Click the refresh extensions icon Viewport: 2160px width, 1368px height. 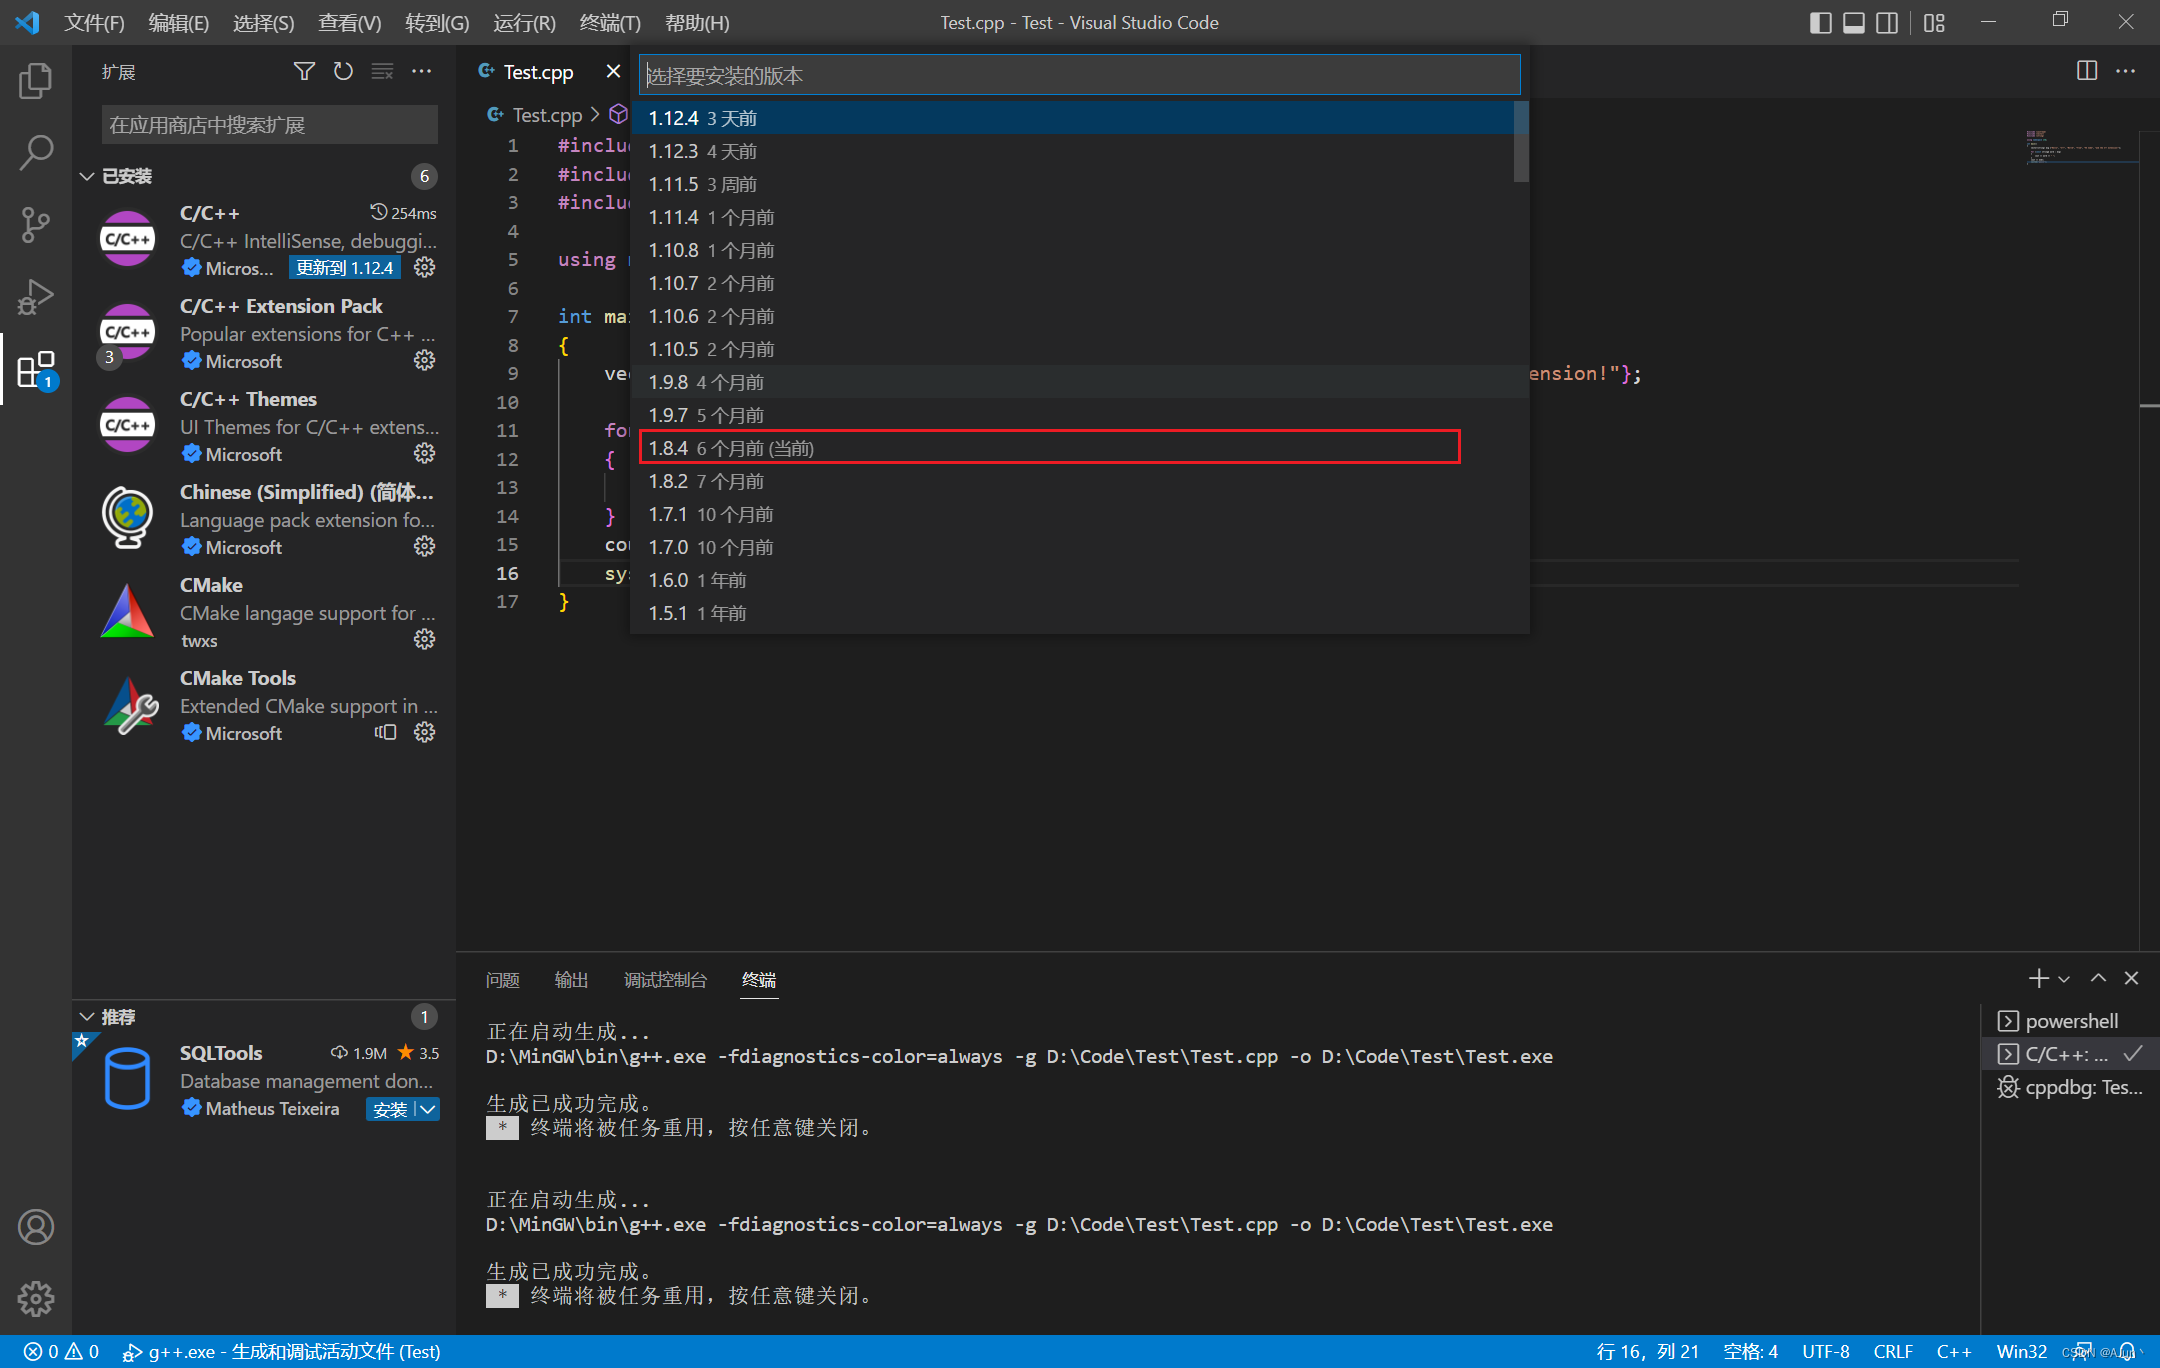[343, 71]
